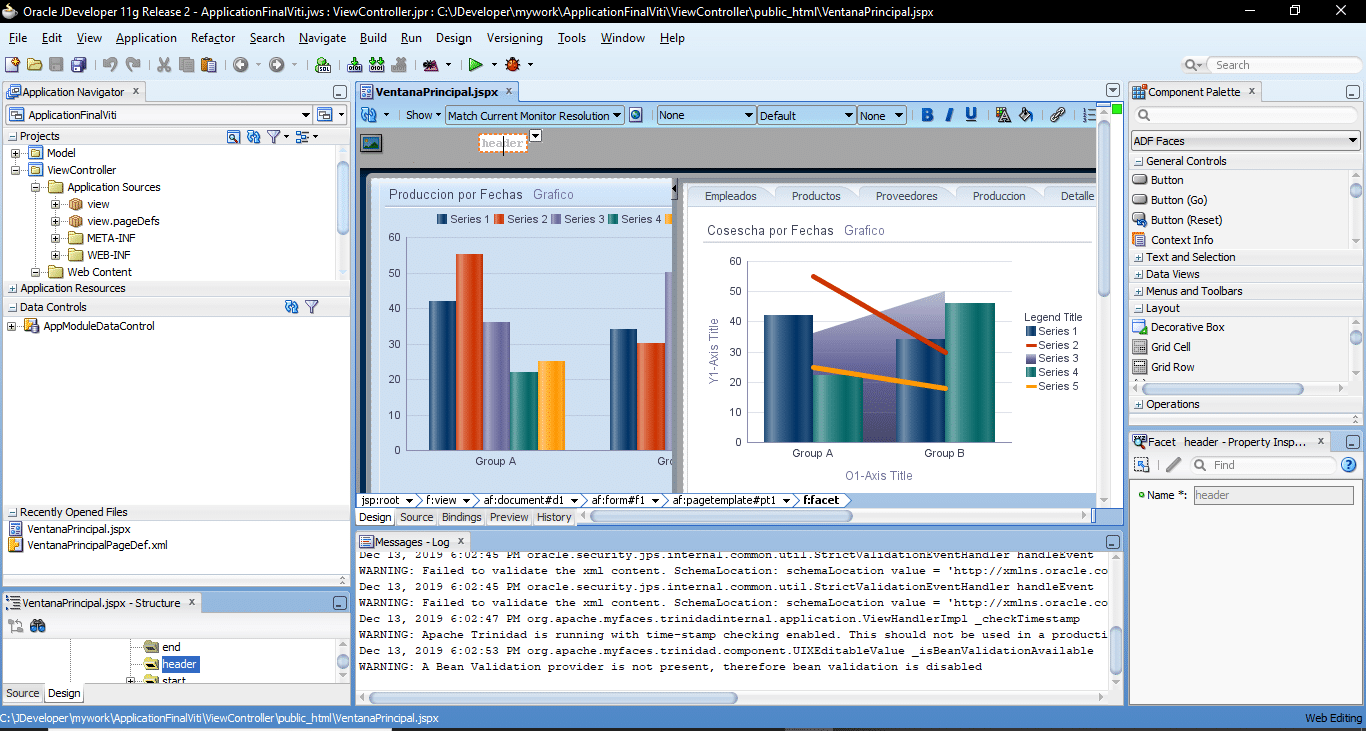This screenshot has height=731, width=1366.
Task: Switch to the History editor tab
Action: (554, 517)
